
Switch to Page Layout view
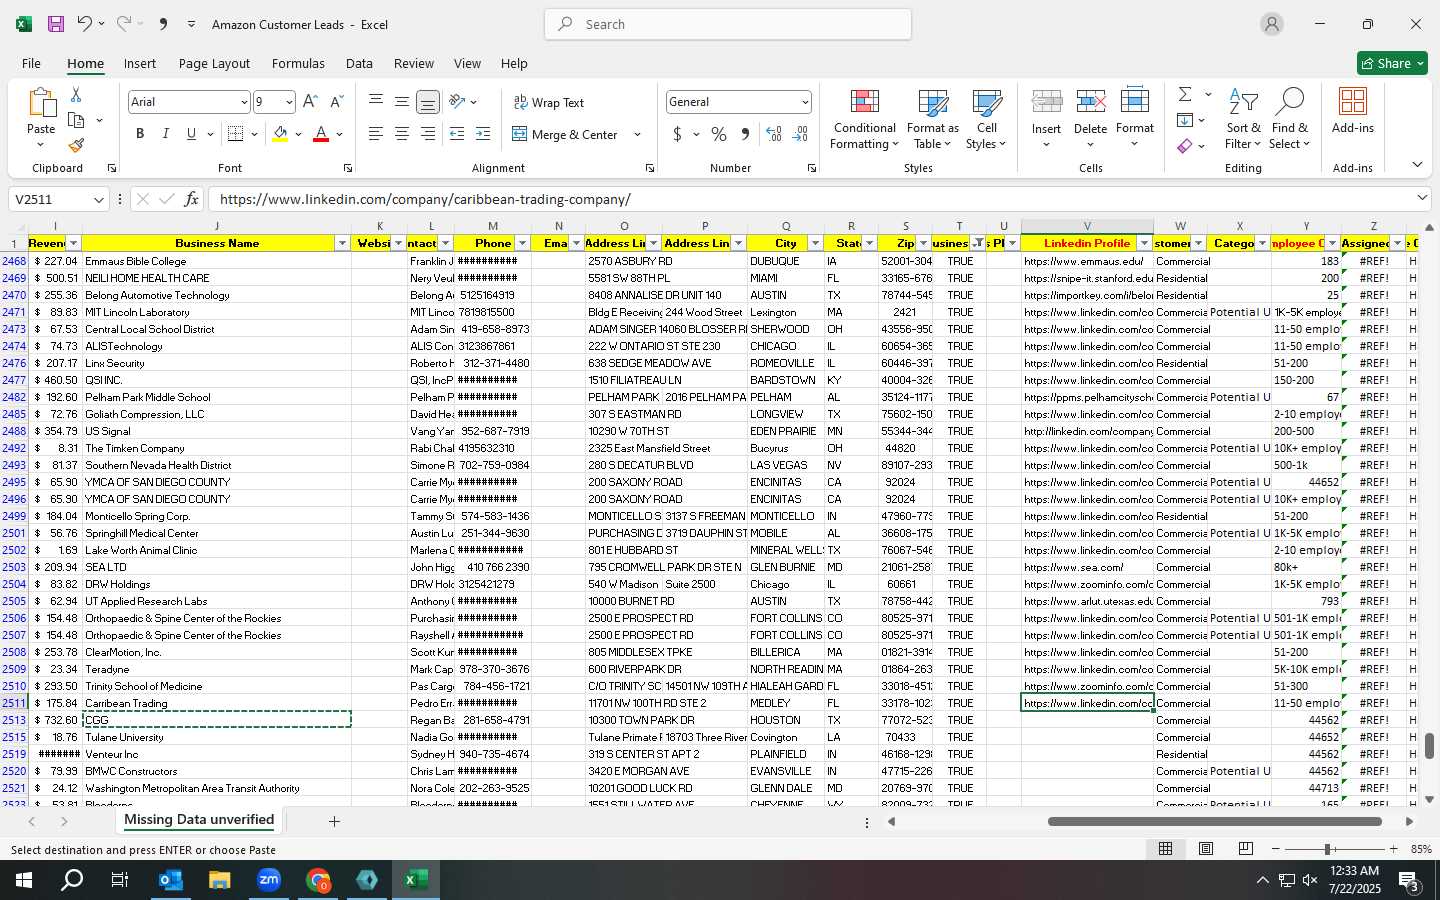coord(1206,849)
